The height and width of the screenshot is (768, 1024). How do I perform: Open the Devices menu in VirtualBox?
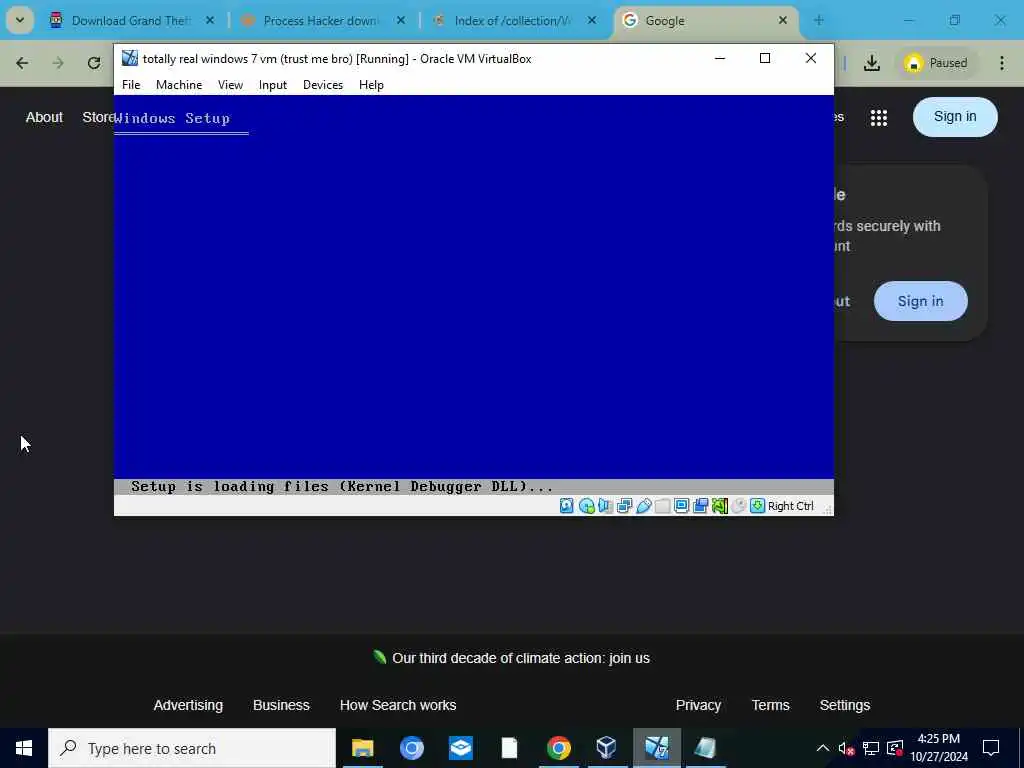point(323,85)
